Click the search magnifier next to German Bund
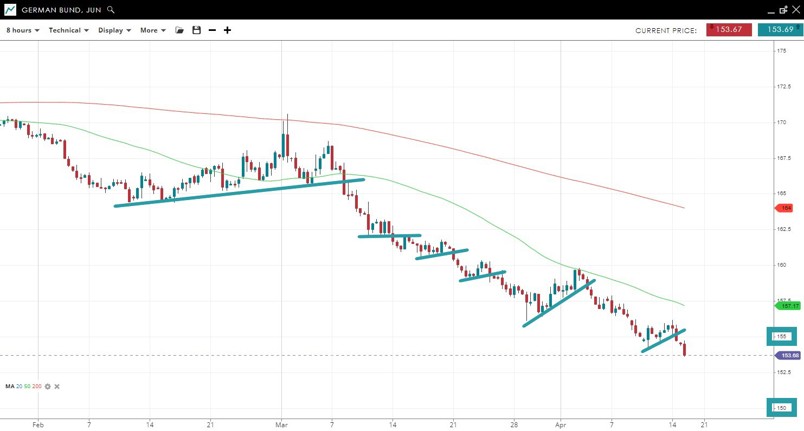The height and width of the screenshot is (431, 804). pyautogui.click(x=111, y=10)
